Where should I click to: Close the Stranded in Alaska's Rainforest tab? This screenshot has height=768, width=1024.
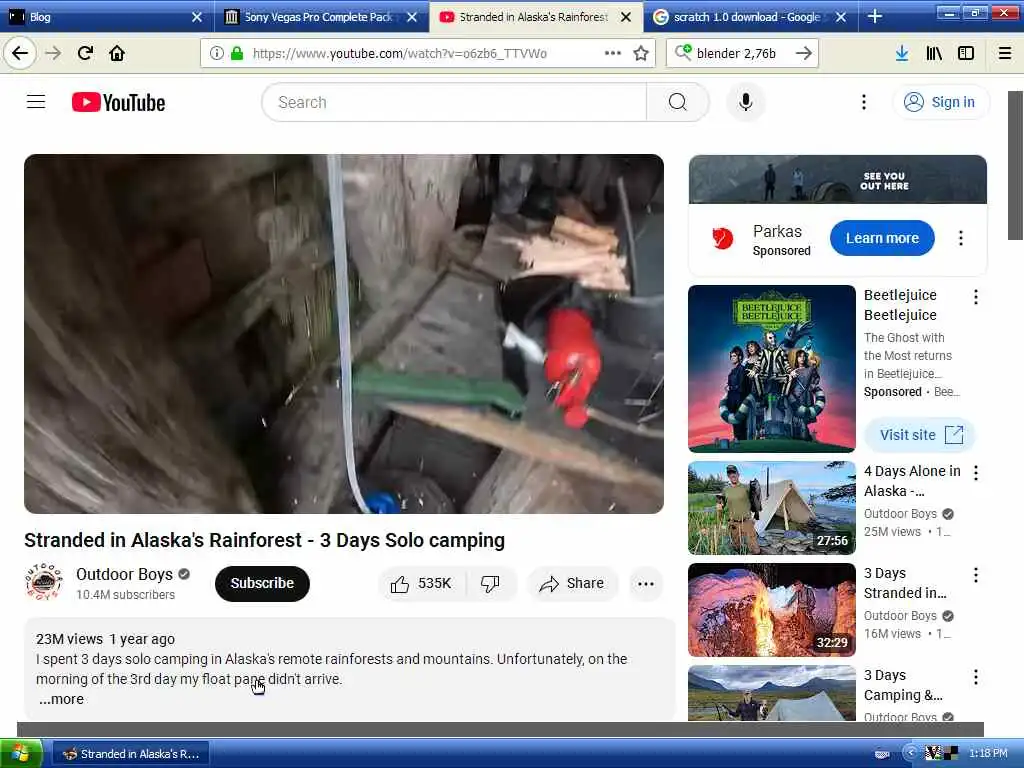[x=626, y=17]
